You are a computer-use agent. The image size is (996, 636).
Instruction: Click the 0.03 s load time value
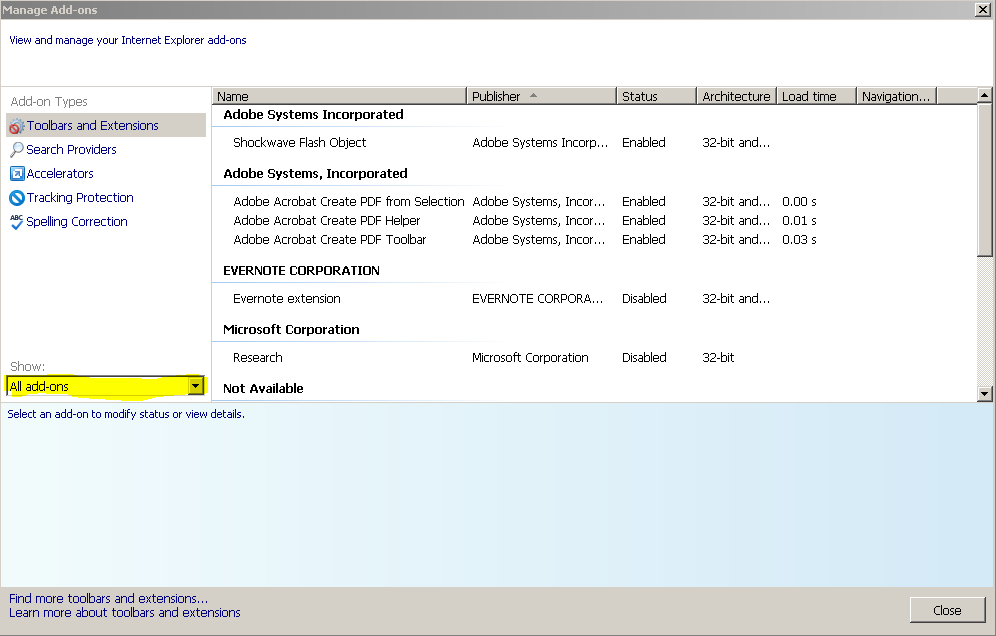coord(799,240)
